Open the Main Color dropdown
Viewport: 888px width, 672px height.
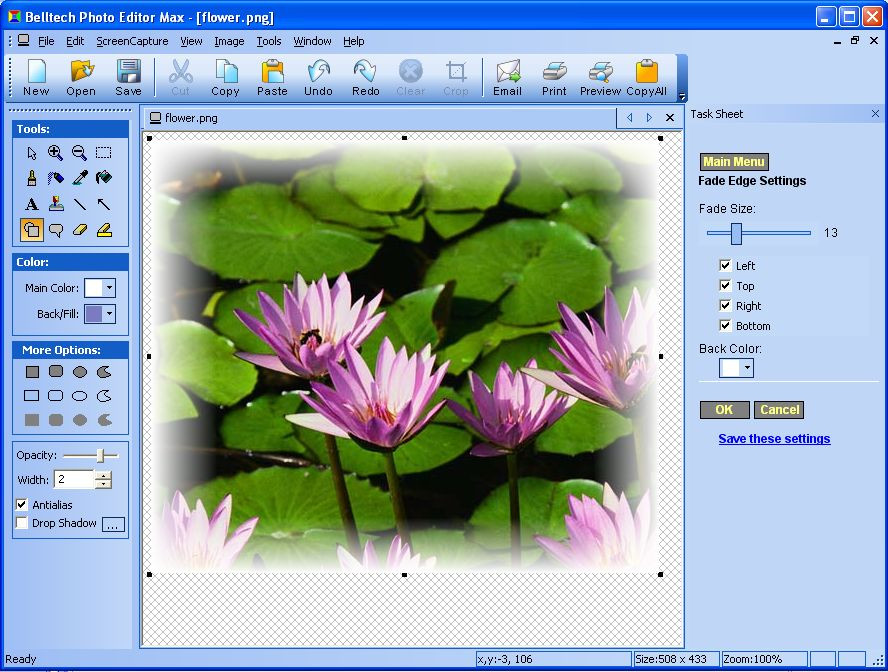tap(109, 288)
